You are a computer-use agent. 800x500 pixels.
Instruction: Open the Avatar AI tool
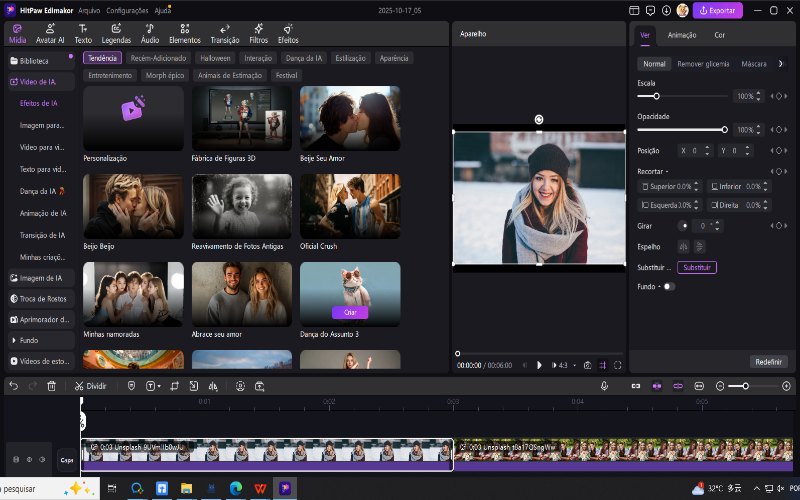coord(50,34)
